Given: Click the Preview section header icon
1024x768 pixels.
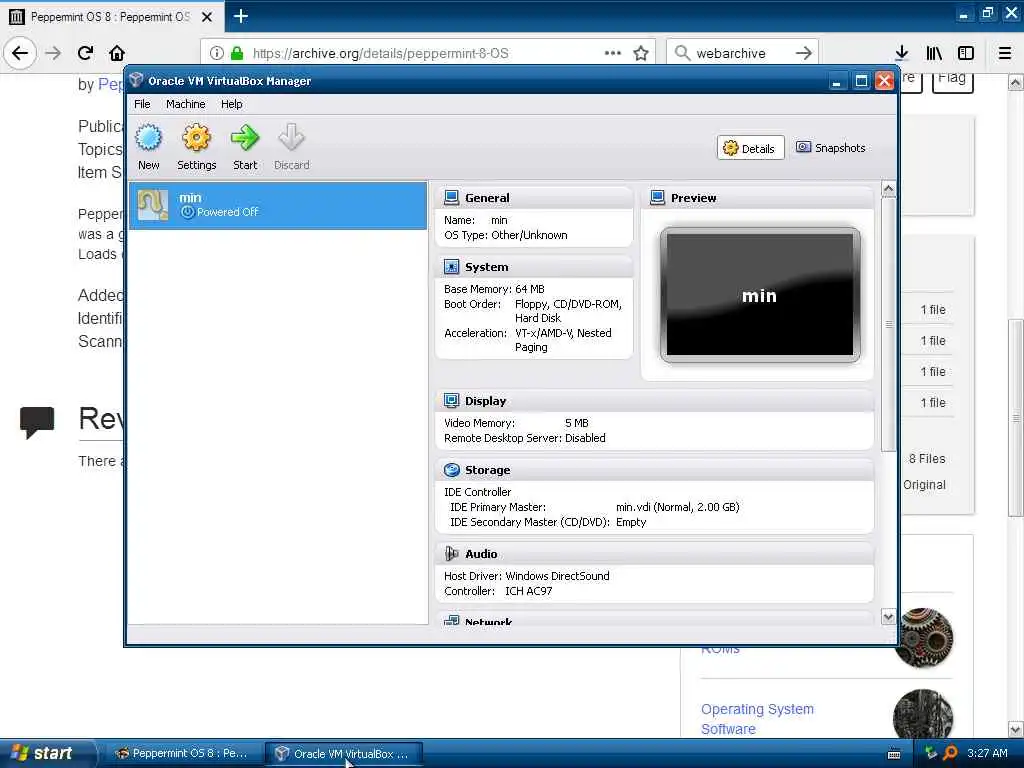Looking at the screenshot, I should point(658,198).
